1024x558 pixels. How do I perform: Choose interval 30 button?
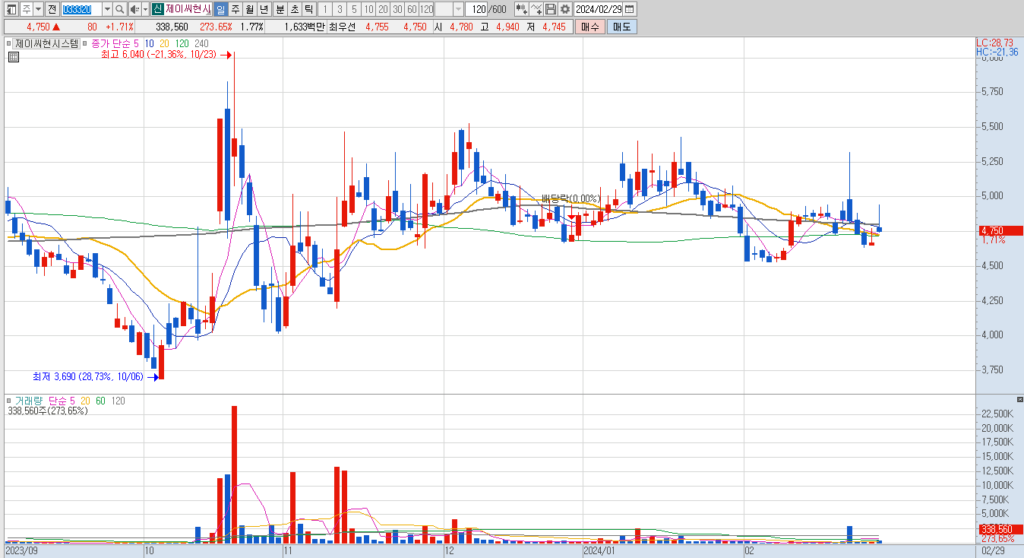(397, 9)
